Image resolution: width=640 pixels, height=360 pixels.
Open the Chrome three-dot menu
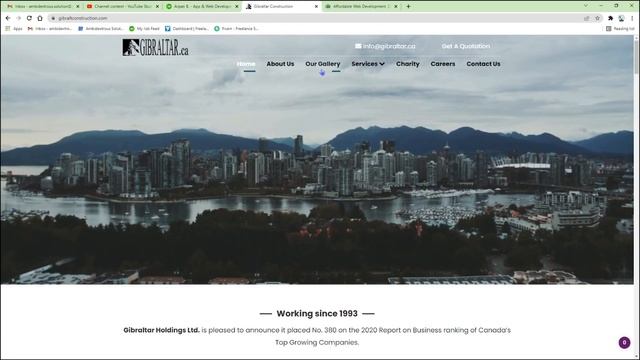click(x=632, y=18)
